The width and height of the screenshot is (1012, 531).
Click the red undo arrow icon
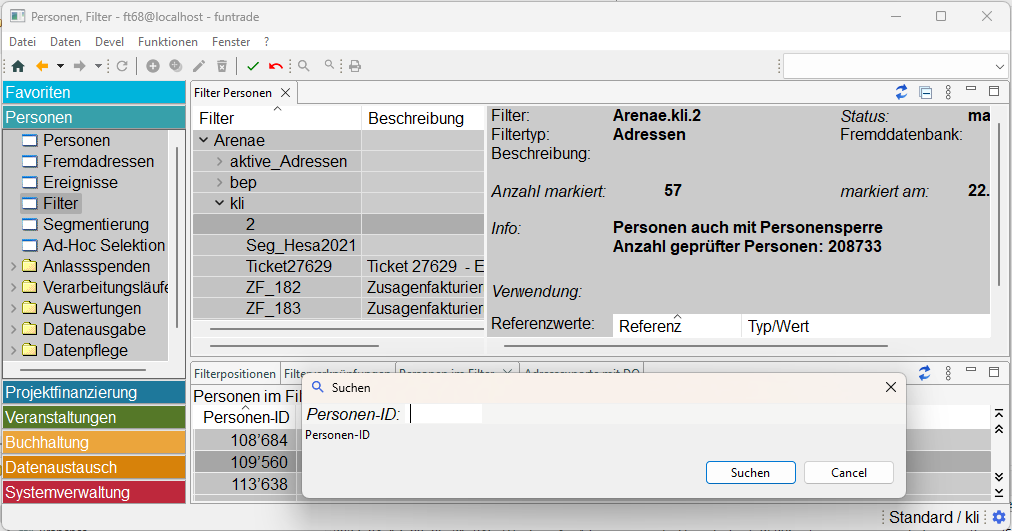[275, 66]
